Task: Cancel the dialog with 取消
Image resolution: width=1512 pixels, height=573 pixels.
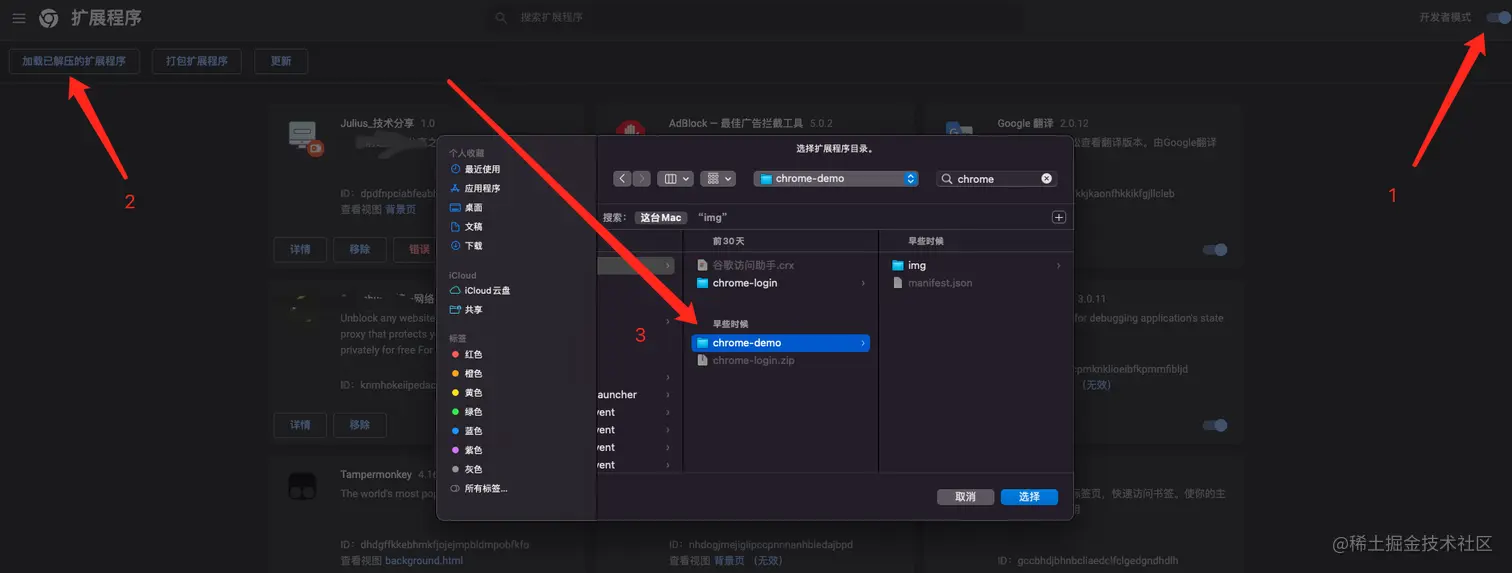Action: coord(965,497)
